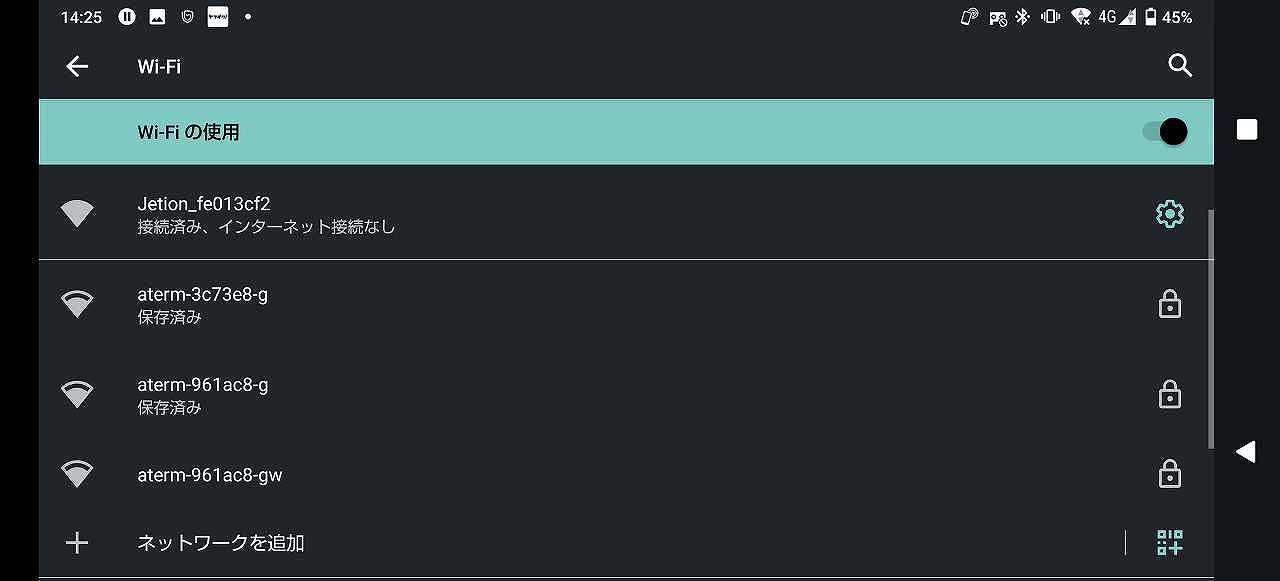
Task: Tap the ネットワークを追加 label
Action: click(221, 543)
